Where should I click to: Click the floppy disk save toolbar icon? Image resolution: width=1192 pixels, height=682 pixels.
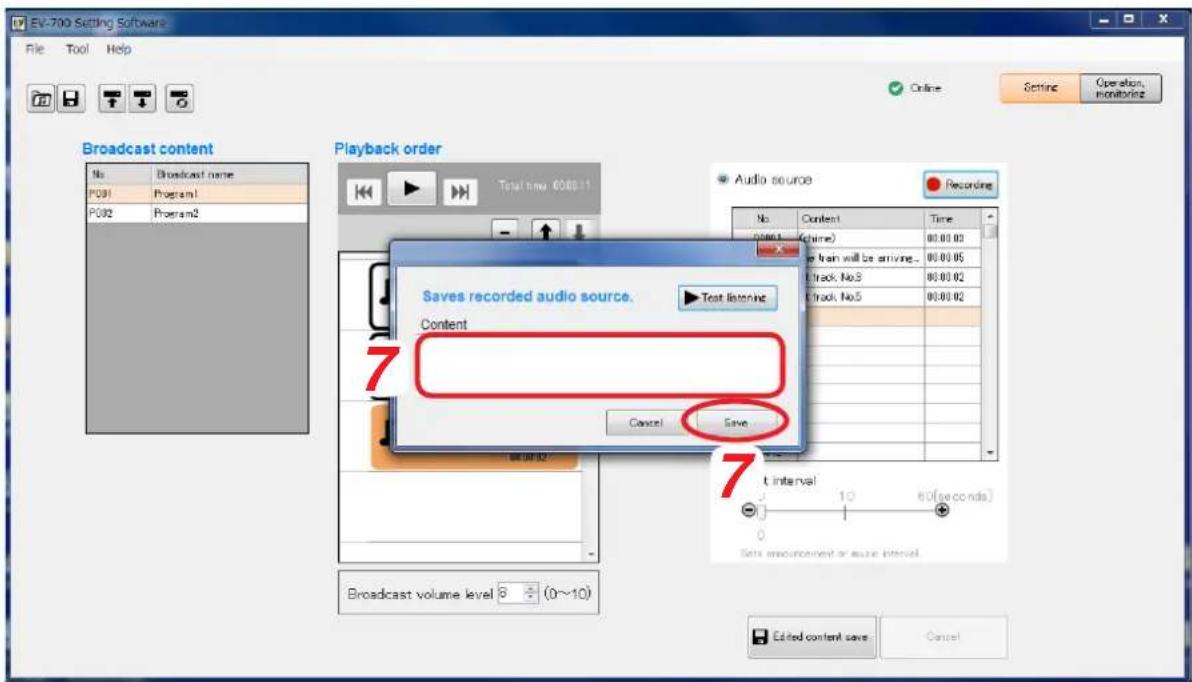[x=71, y=99]
